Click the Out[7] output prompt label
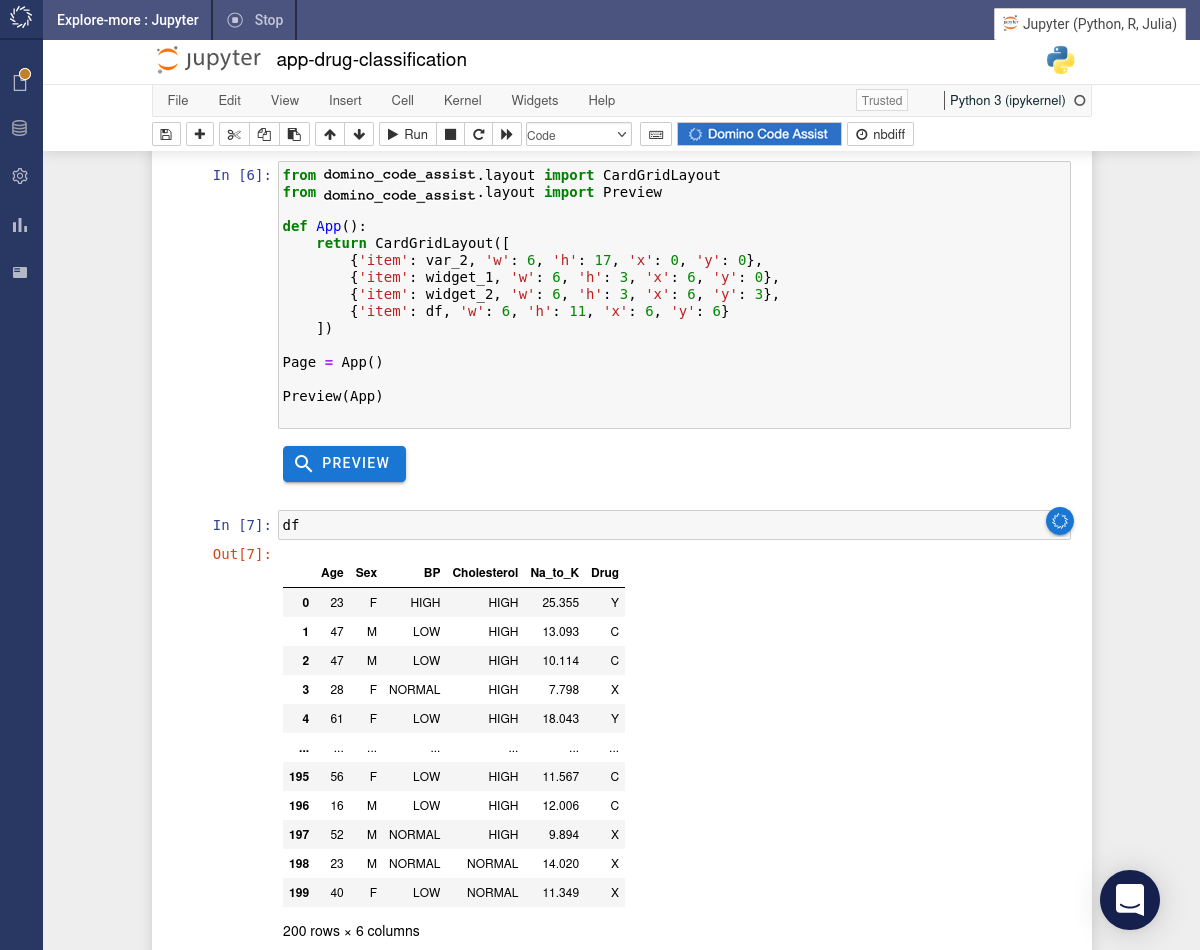1200x950 pixels. 242,554
